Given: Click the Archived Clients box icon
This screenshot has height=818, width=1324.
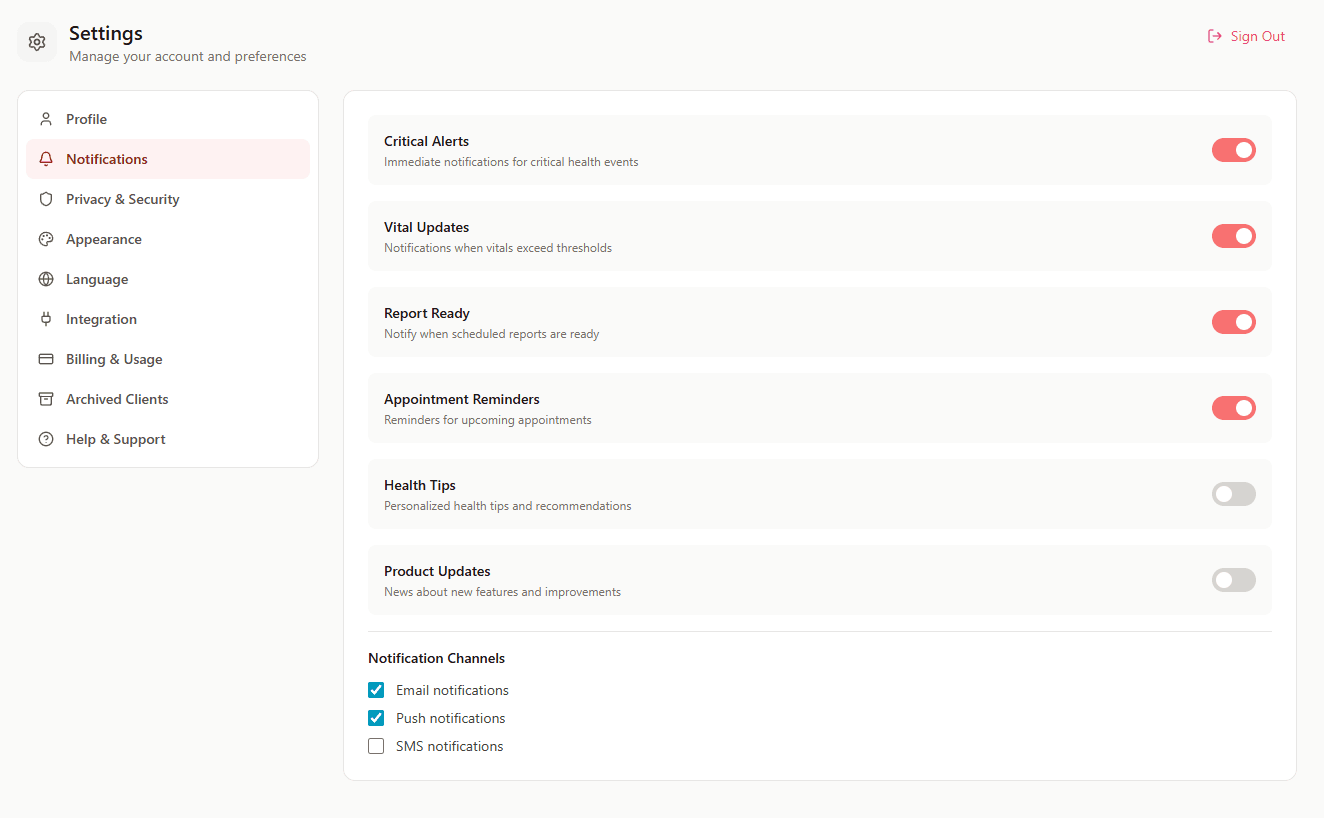Looking at the screenshot, I should (x=46, y=399).
